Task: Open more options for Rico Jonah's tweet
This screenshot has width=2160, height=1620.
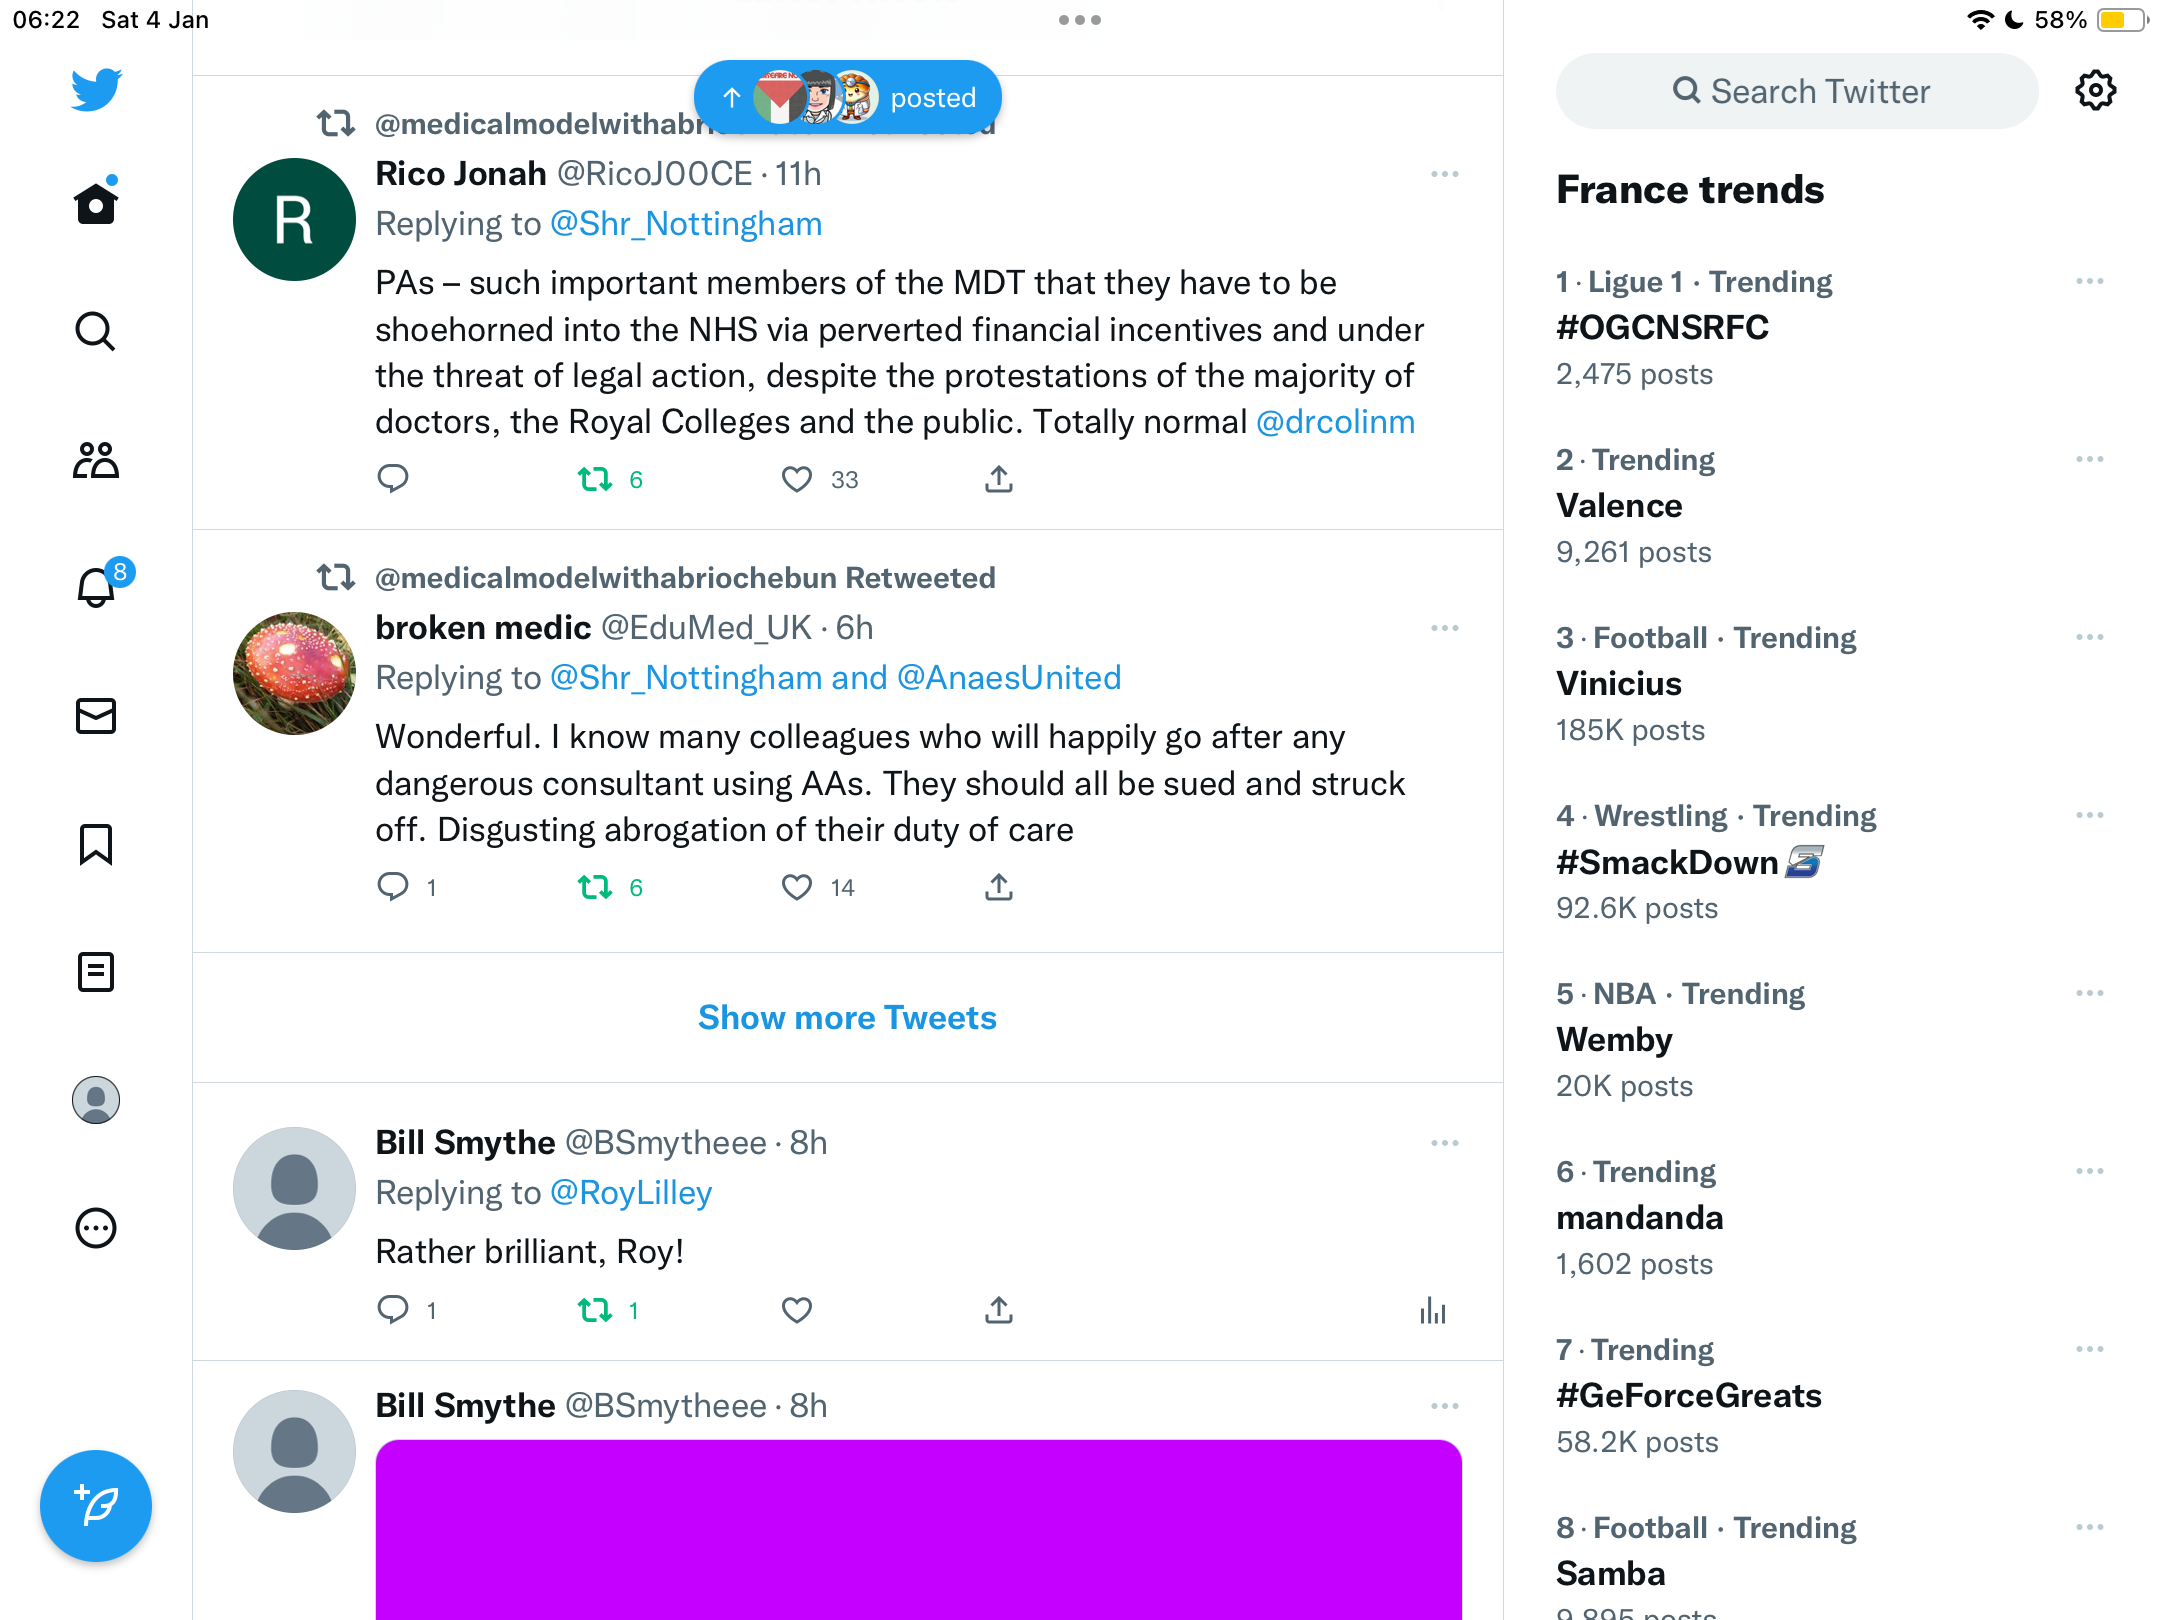Action: click(x=1445, y=174)
